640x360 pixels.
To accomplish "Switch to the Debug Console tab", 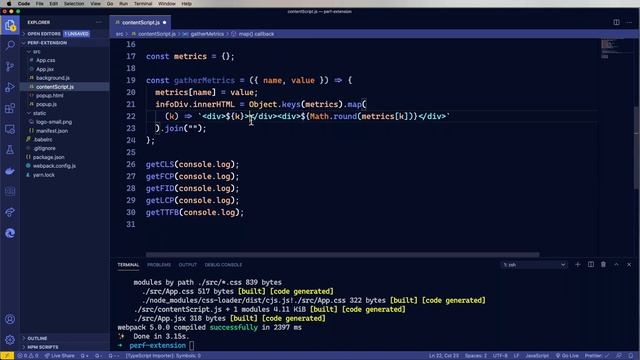I will tap(223, 265).
